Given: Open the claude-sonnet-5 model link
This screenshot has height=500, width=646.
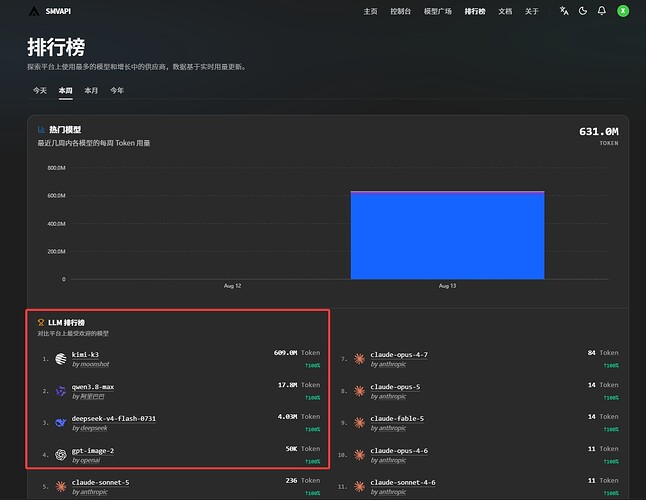Looking at the screenshot, I should point(101,482).
